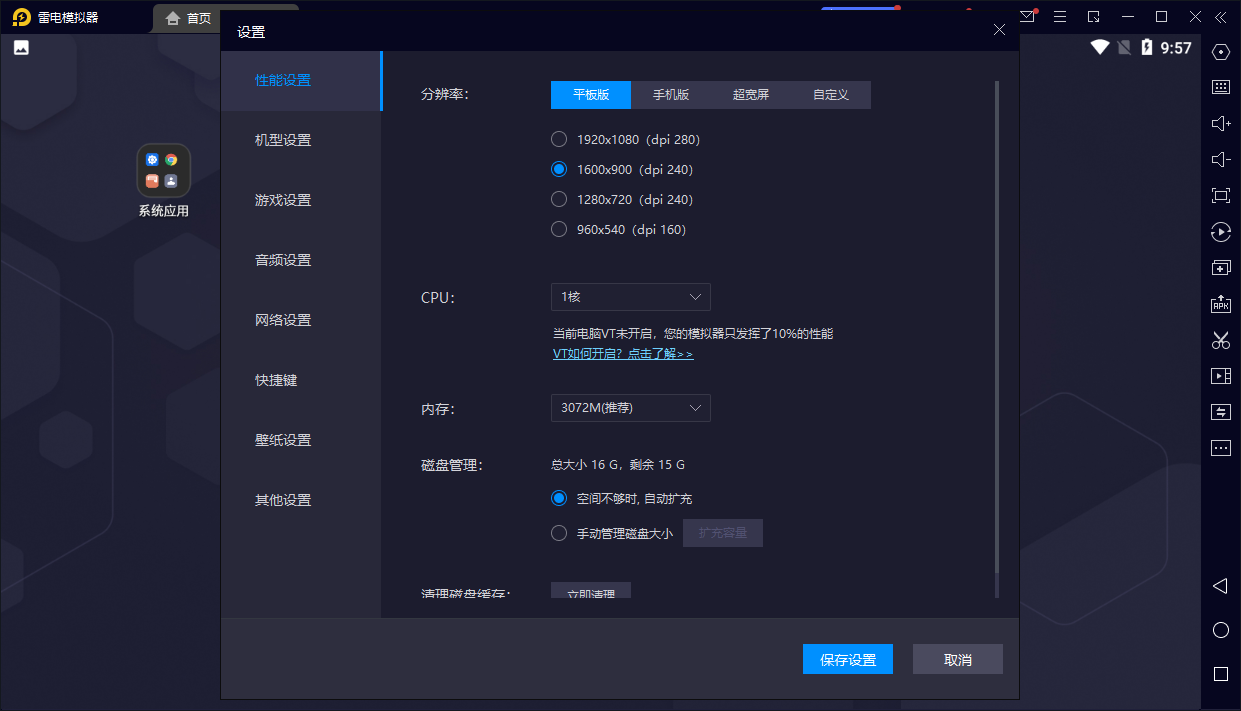Screen dimensions: 1241x711
Task: Choose 空间不够时, 自动扩充 disk option
Action: point(559,498)
